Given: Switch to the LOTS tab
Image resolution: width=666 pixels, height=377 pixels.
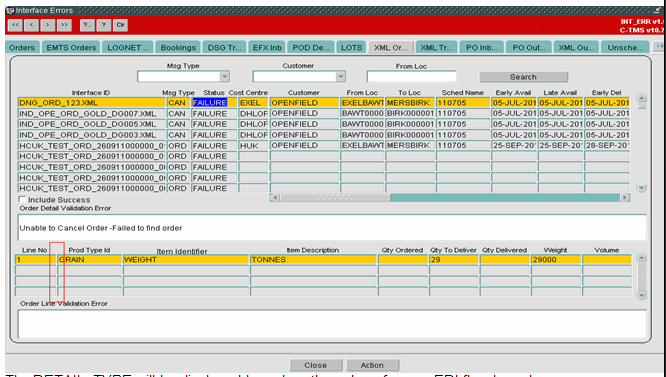Looking at the screenshot, I should click(x=352, y=48).
